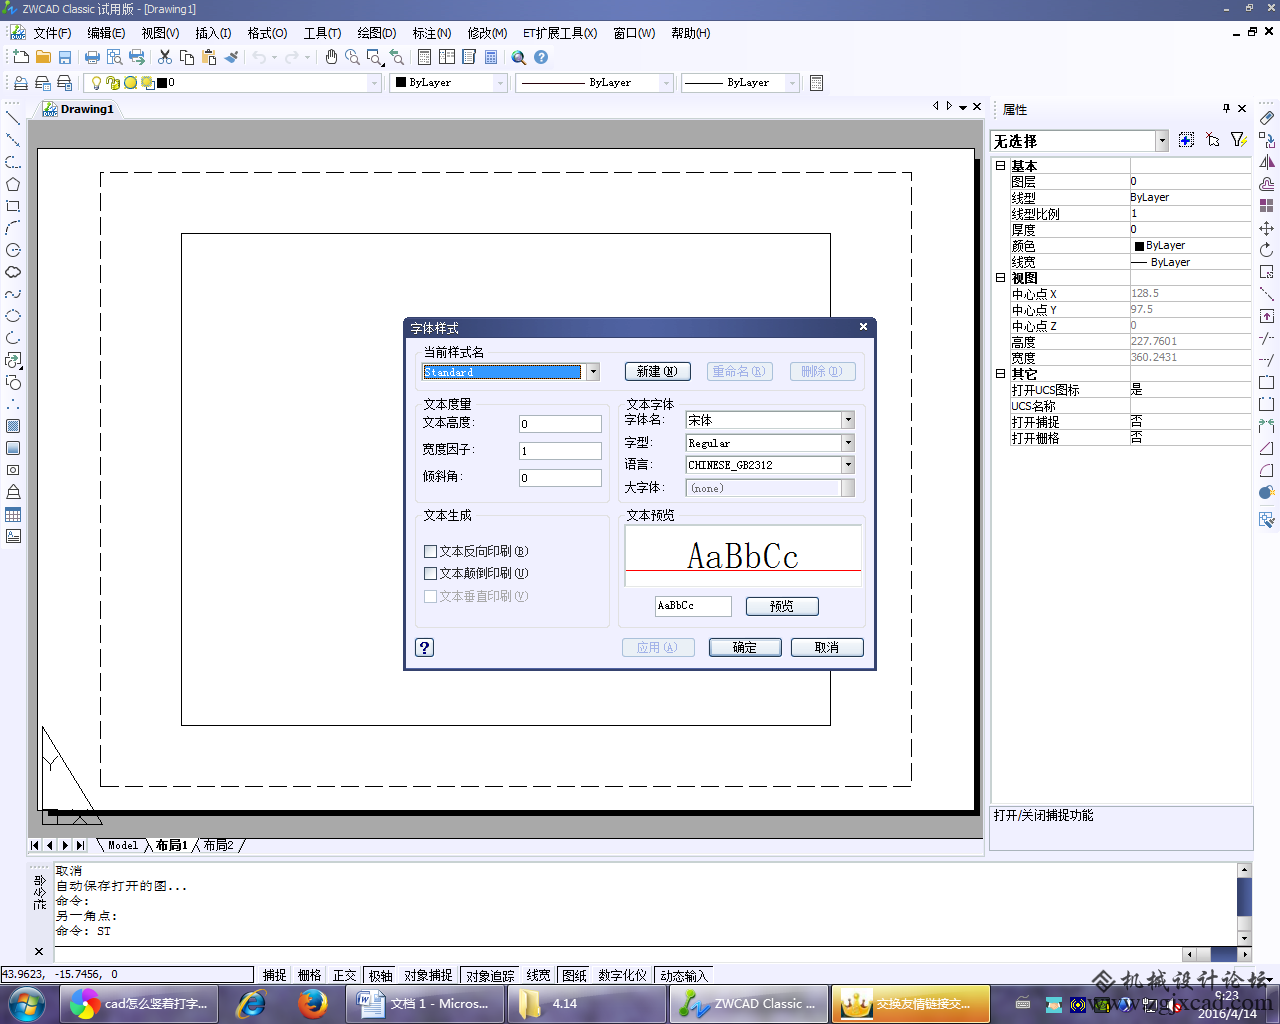
Task: Select the Explode bomb tool
Action: coord(1266,492)
